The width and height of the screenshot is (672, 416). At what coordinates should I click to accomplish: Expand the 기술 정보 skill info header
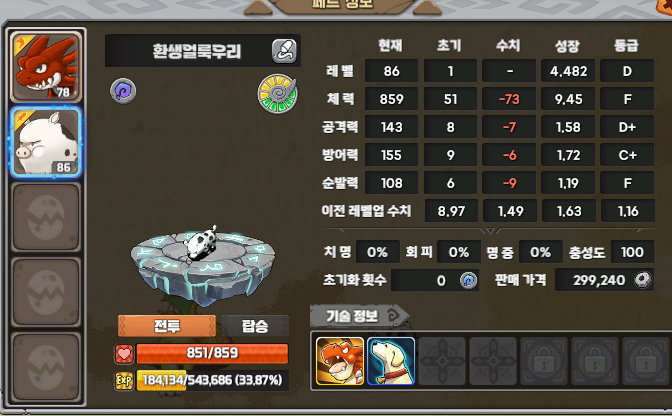[359, 316]
